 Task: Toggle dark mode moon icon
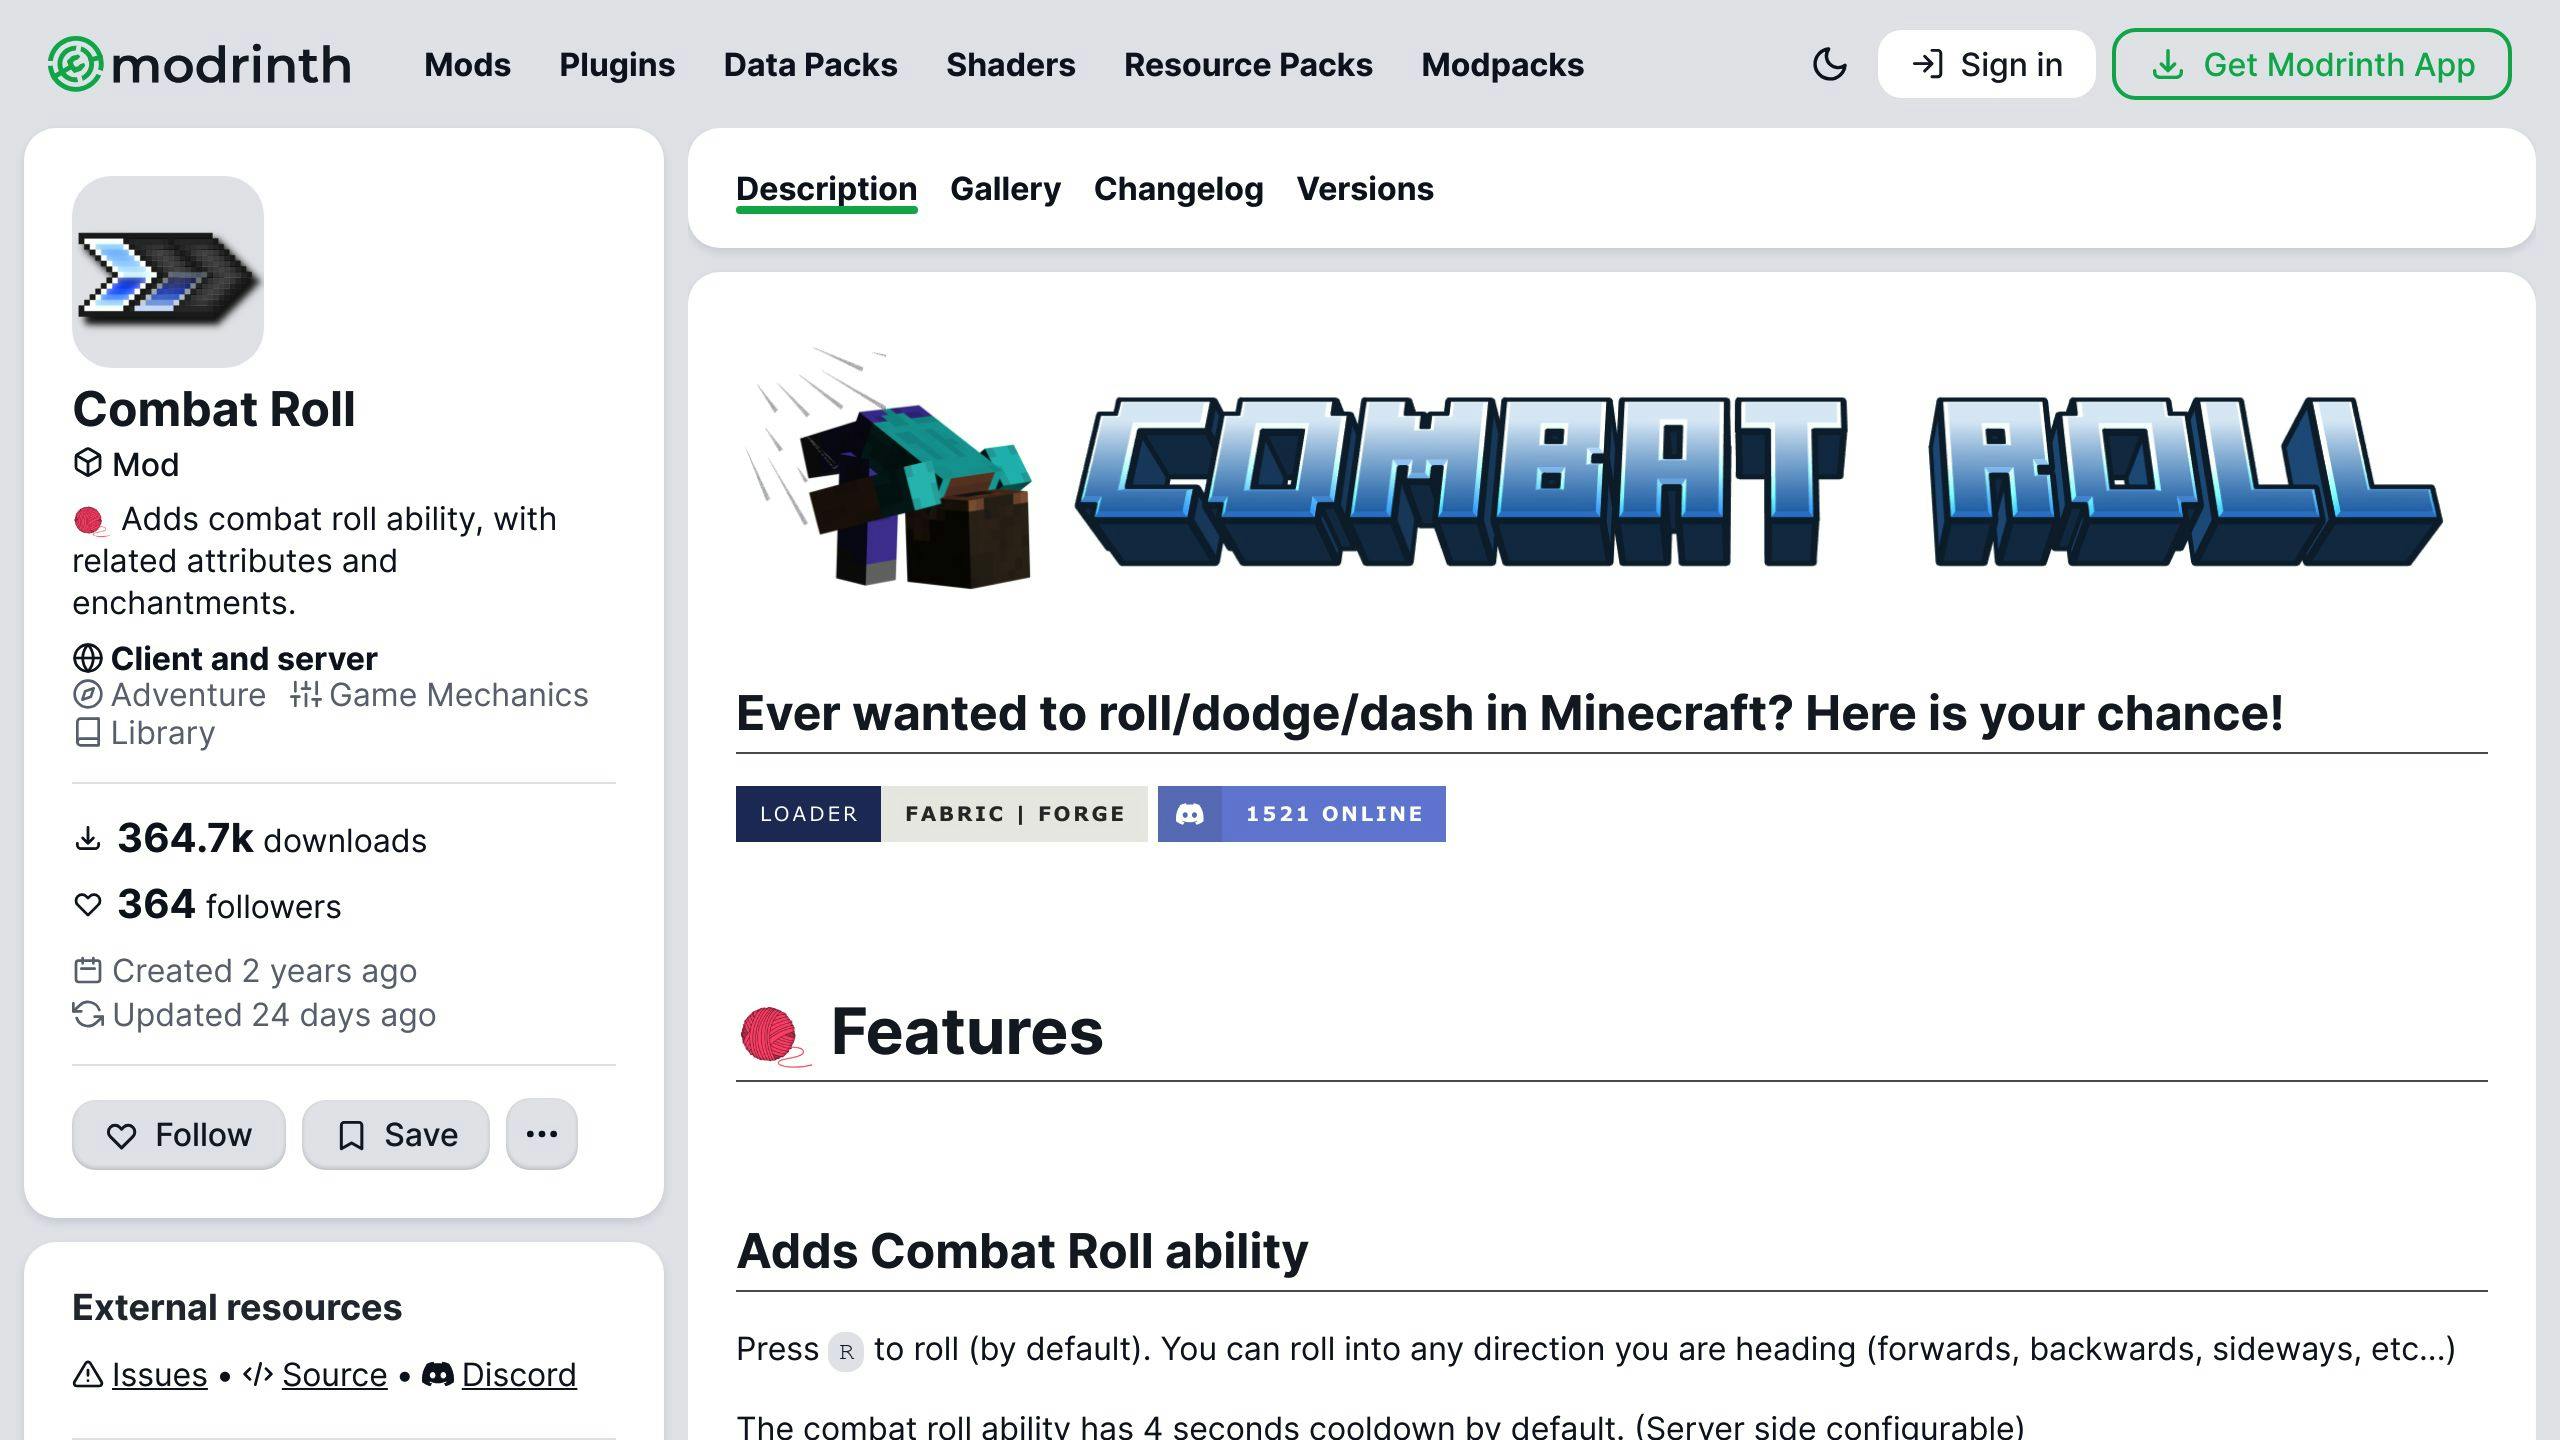pos(1829,64)
